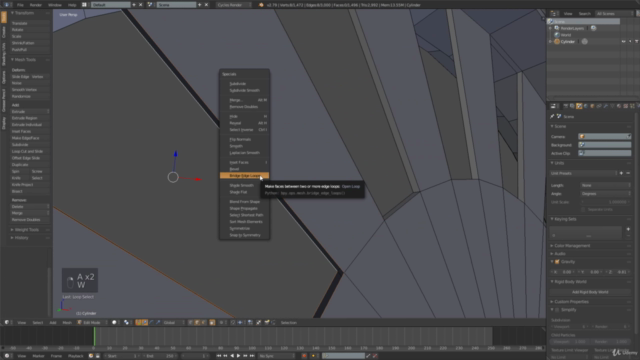Open the Render properties tab icon
The width and height of the screenshot is (640, 360).
[x=566, y=106]
